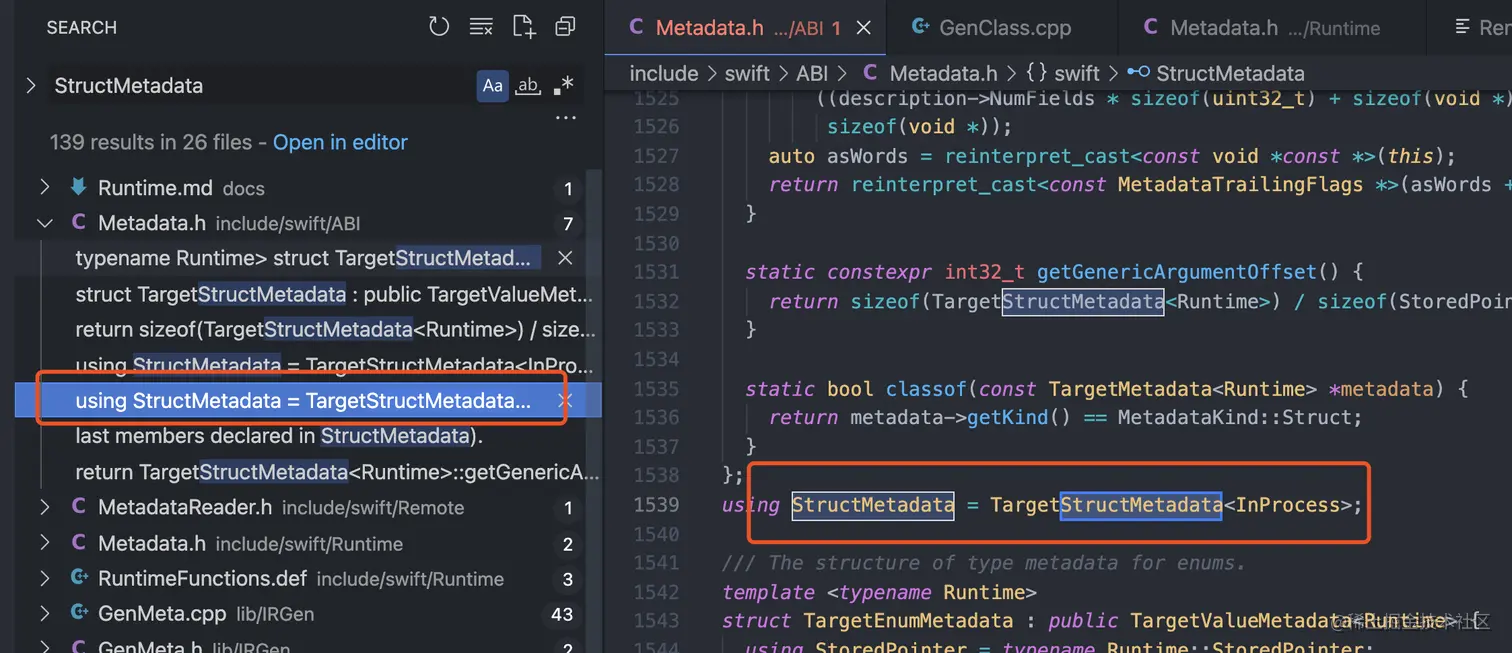Click result count badge 43 for GenMeta.cpp
1512x653 pixels.
point(561,614)
